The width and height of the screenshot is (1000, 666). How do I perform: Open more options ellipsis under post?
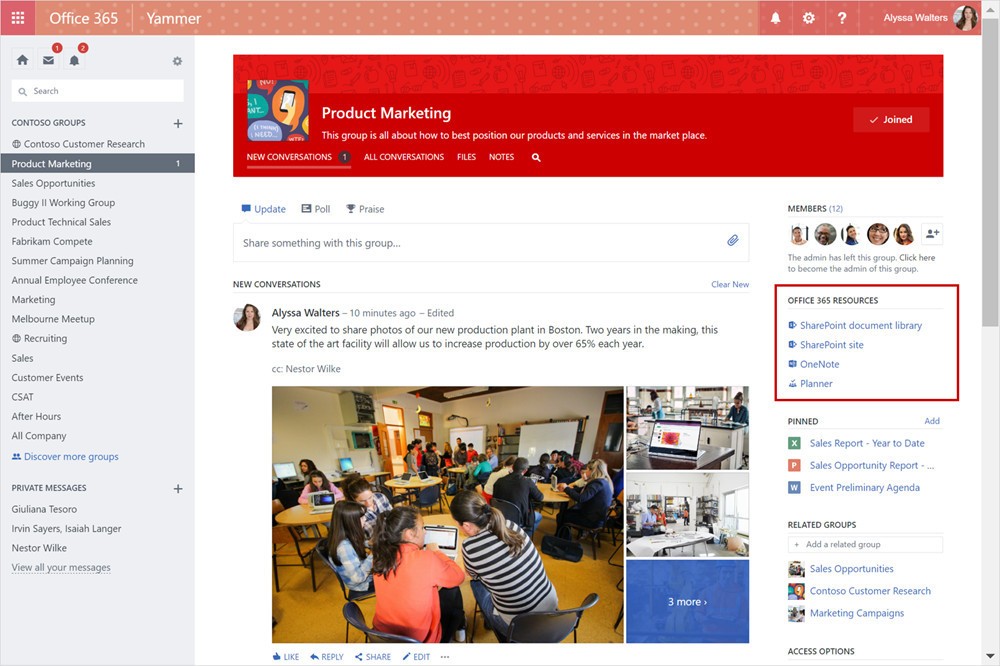click(x=445, y=656)
